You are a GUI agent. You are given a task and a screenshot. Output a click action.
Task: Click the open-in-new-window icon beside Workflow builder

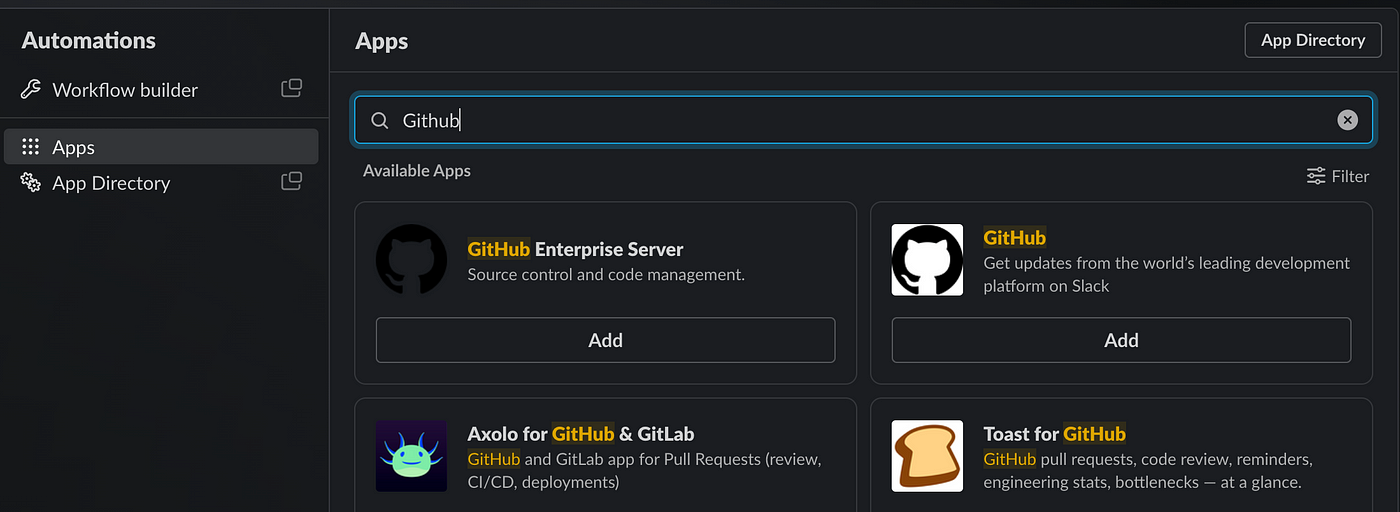click(x=291, y=88)
